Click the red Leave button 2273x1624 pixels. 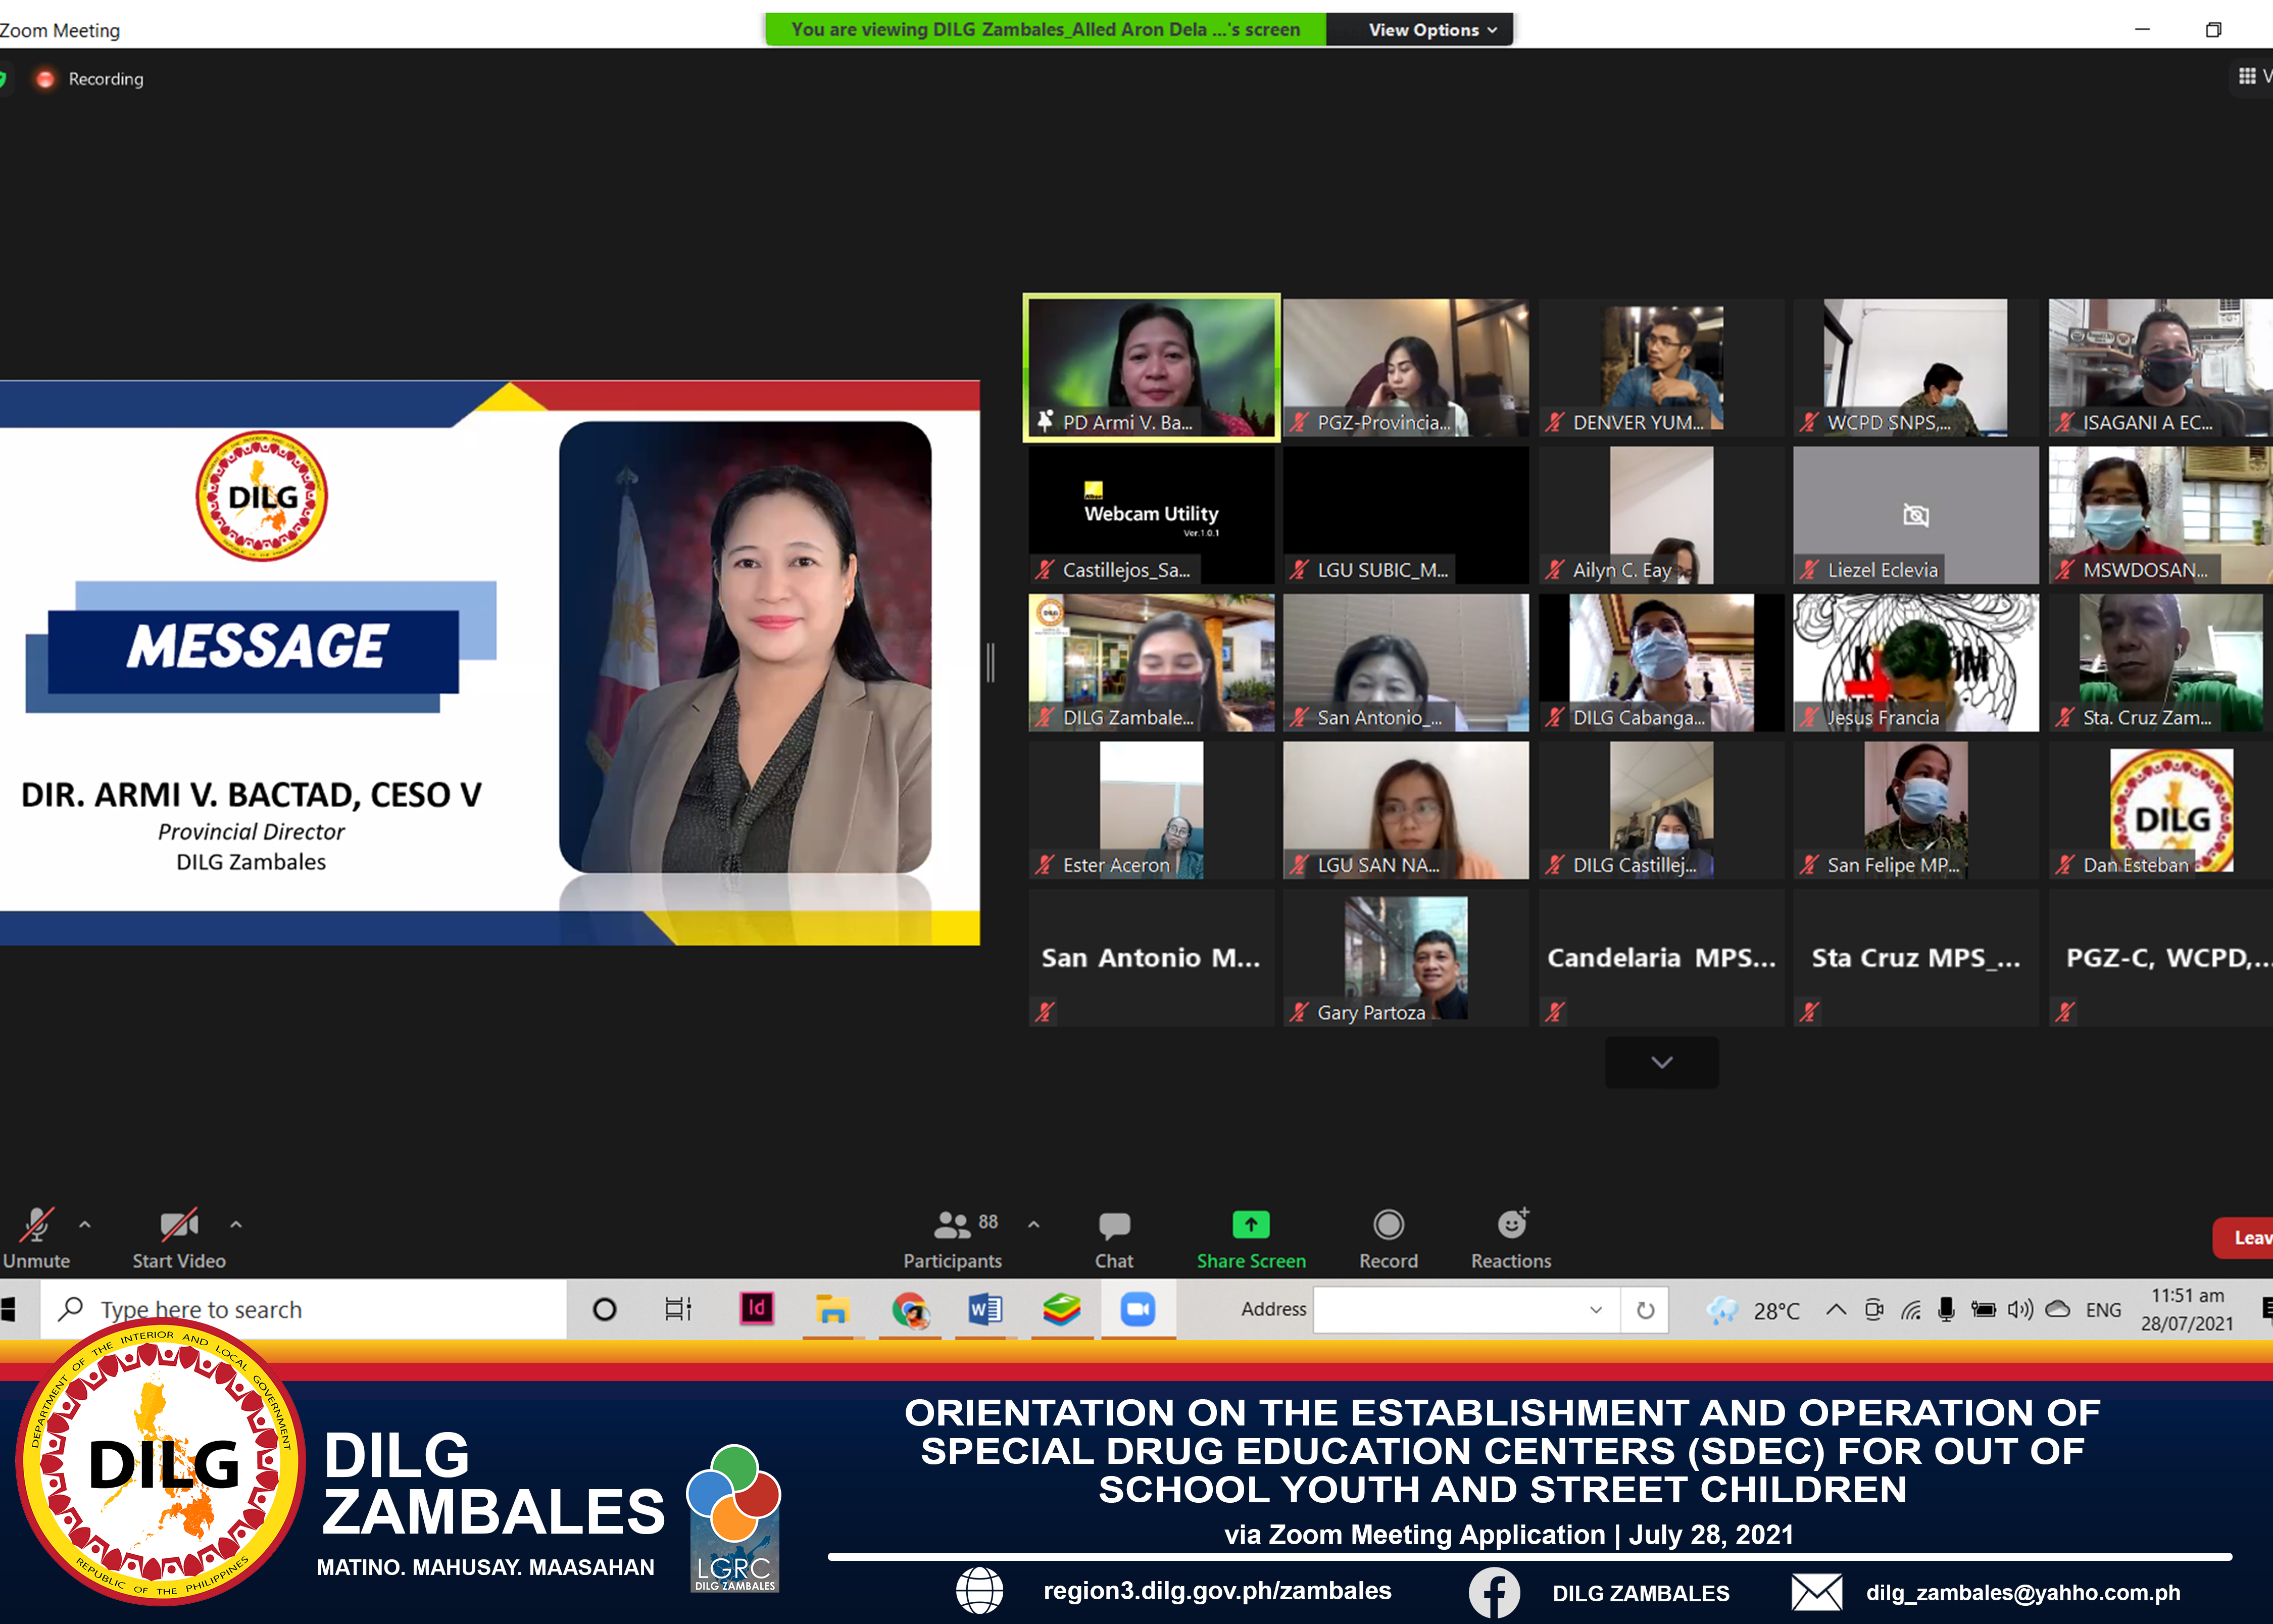click(x=2244, y=1238)
